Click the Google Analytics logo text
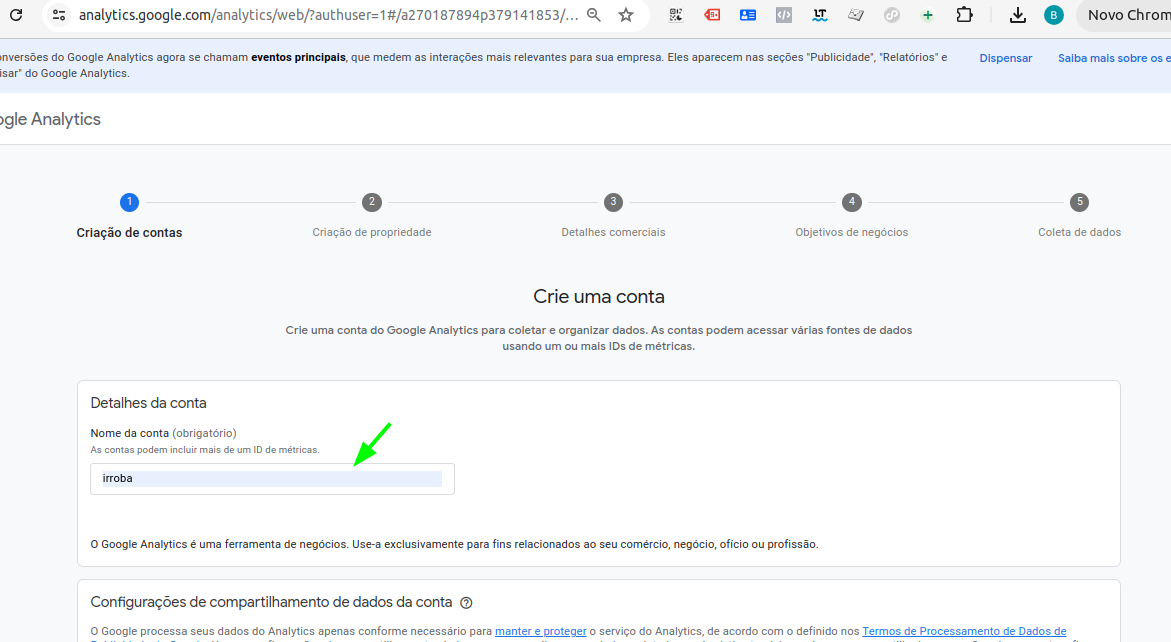 click(x=50, y=119)
